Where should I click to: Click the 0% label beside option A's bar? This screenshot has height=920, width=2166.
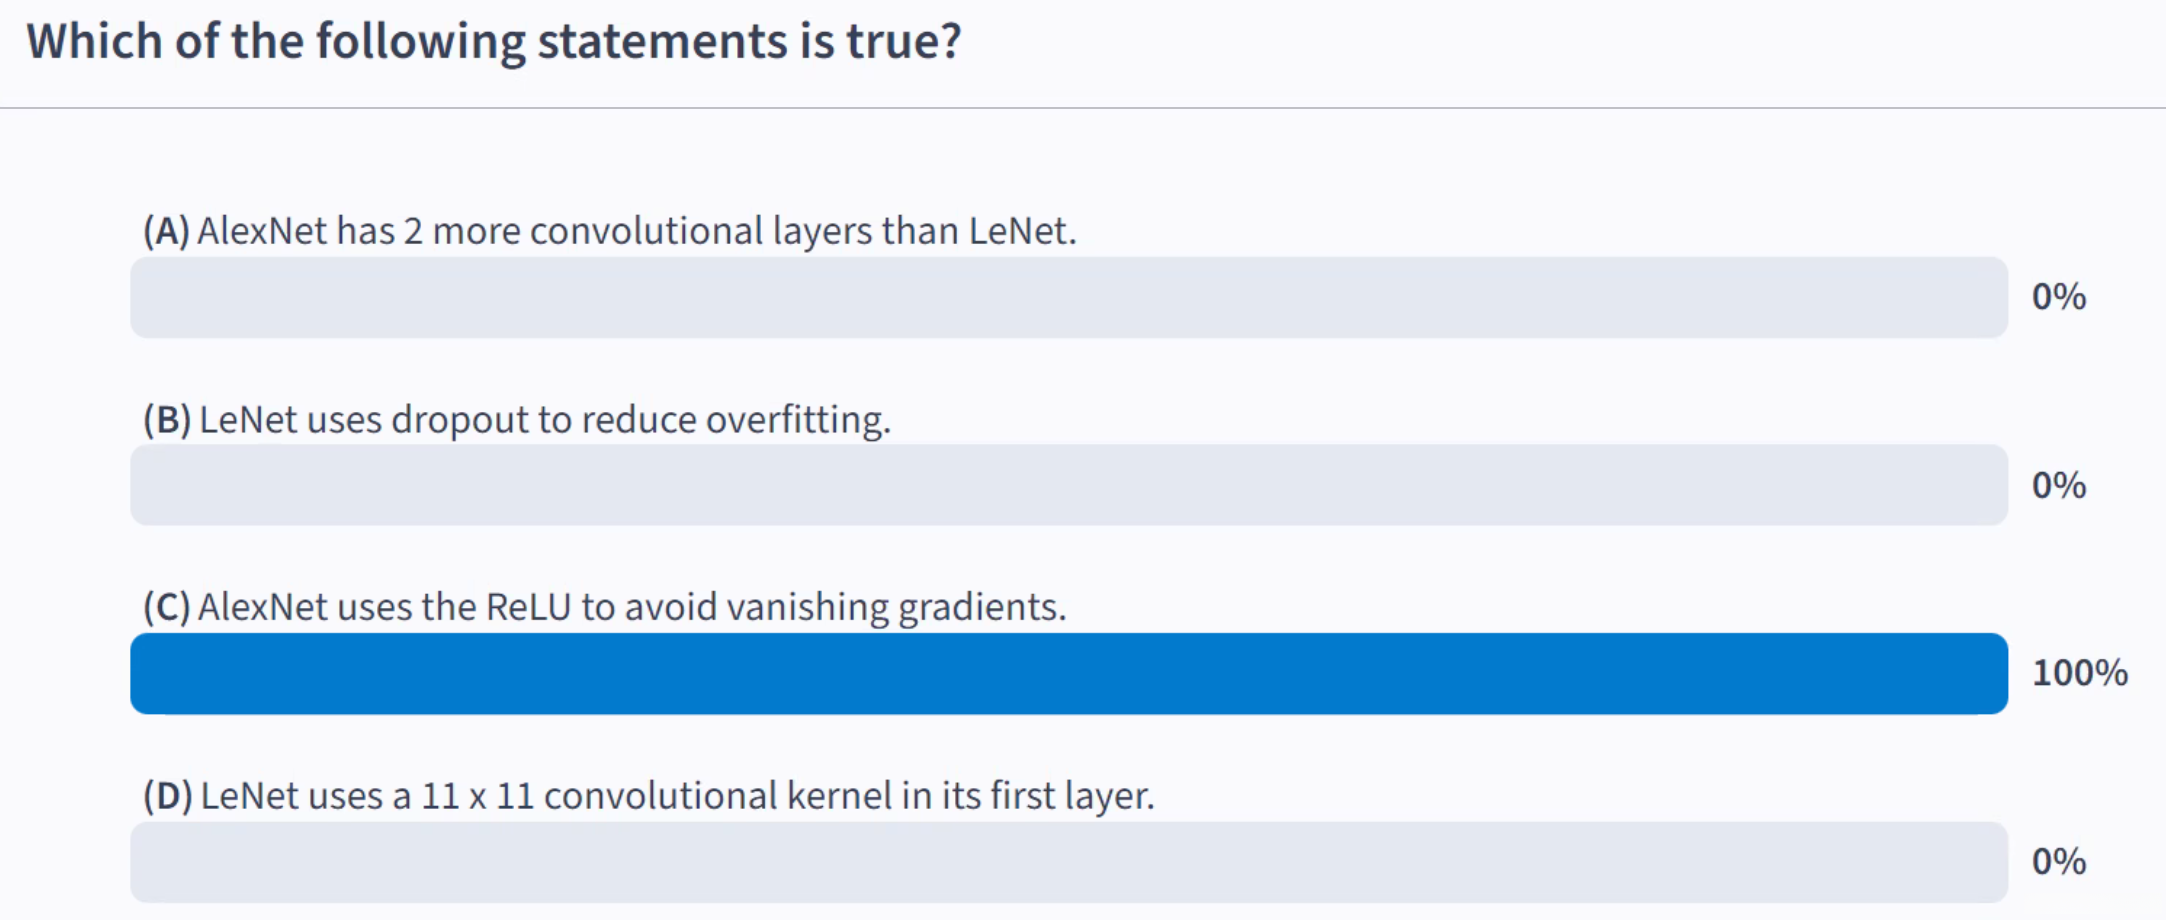click(2058, 297)
